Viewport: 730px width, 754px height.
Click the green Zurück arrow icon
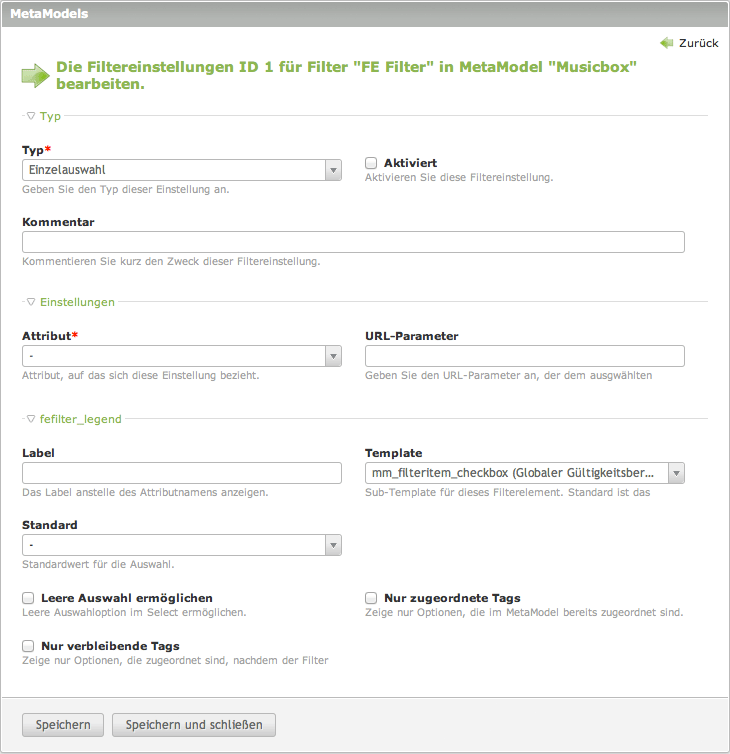667,43
